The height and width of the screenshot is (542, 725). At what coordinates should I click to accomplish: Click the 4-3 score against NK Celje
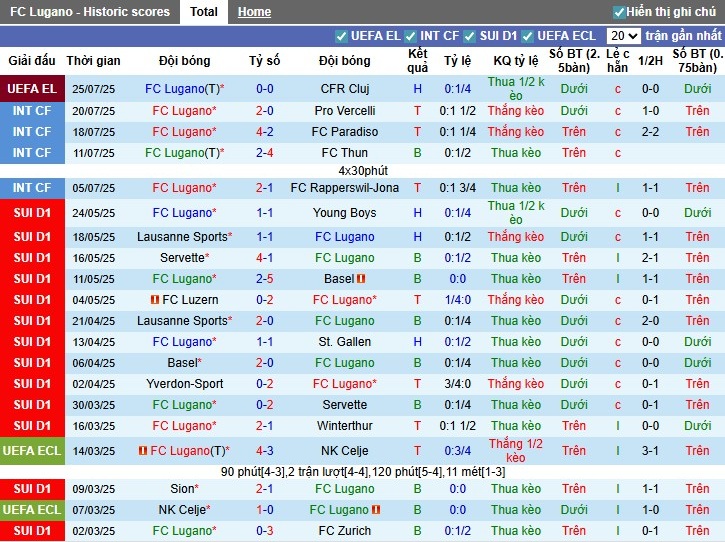264,450
